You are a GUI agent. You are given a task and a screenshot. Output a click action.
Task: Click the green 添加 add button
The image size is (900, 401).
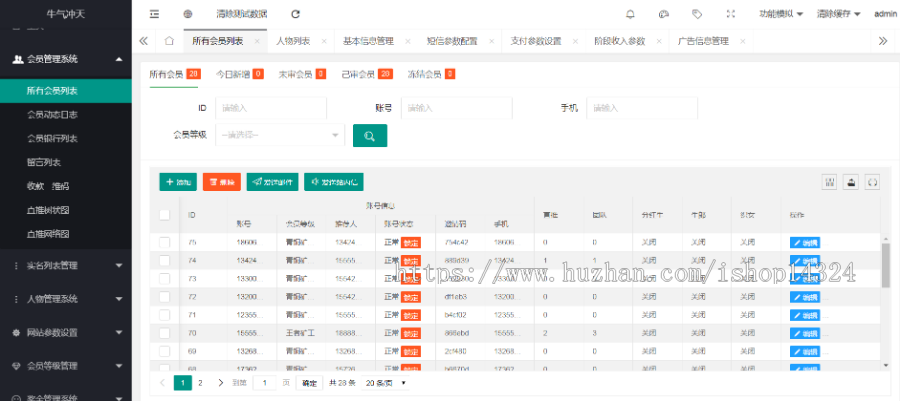click(x=178, y=182)
